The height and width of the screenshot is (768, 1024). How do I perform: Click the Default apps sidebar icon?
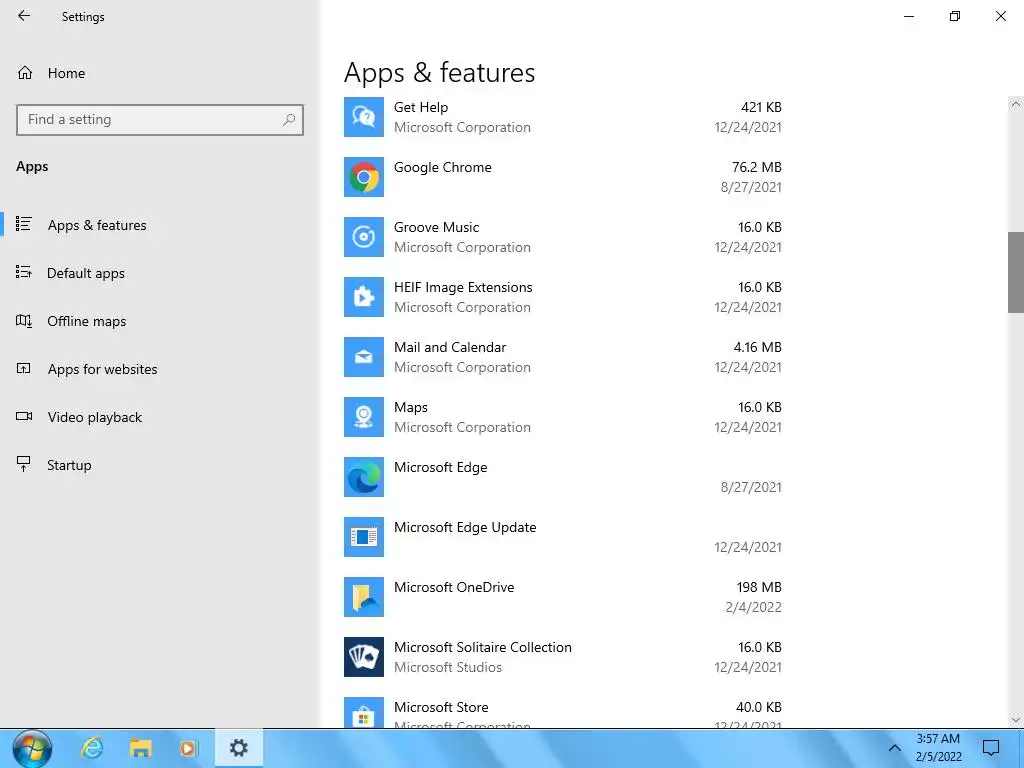point(24,272)
